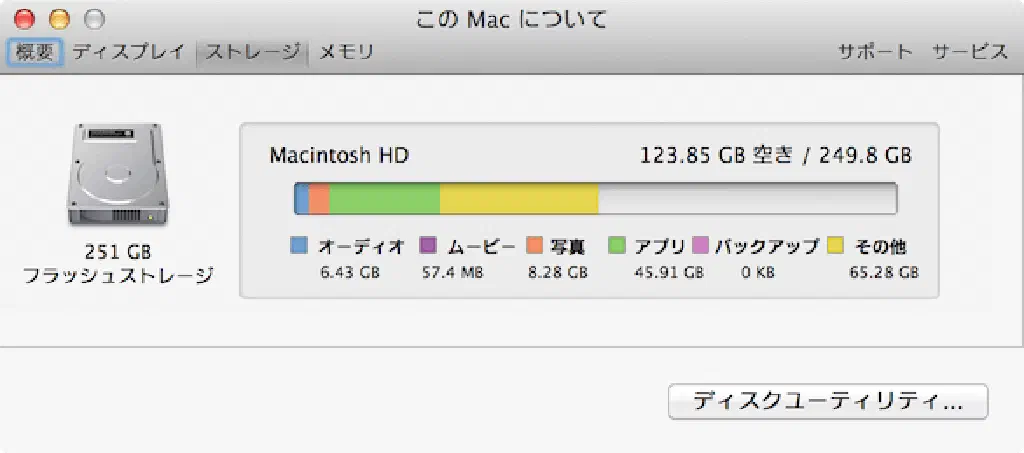
Task: Open the サポート link
Action: [x=875, y=53]
